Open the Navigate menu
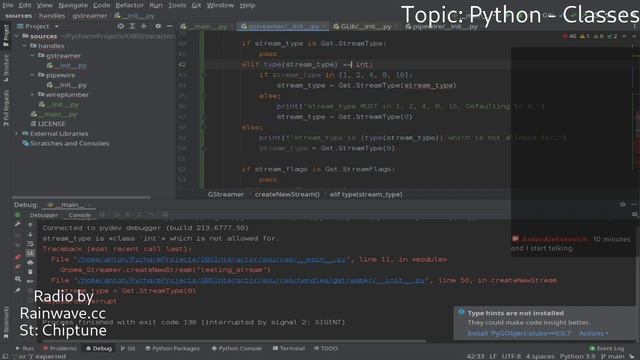 click(73, 5)
